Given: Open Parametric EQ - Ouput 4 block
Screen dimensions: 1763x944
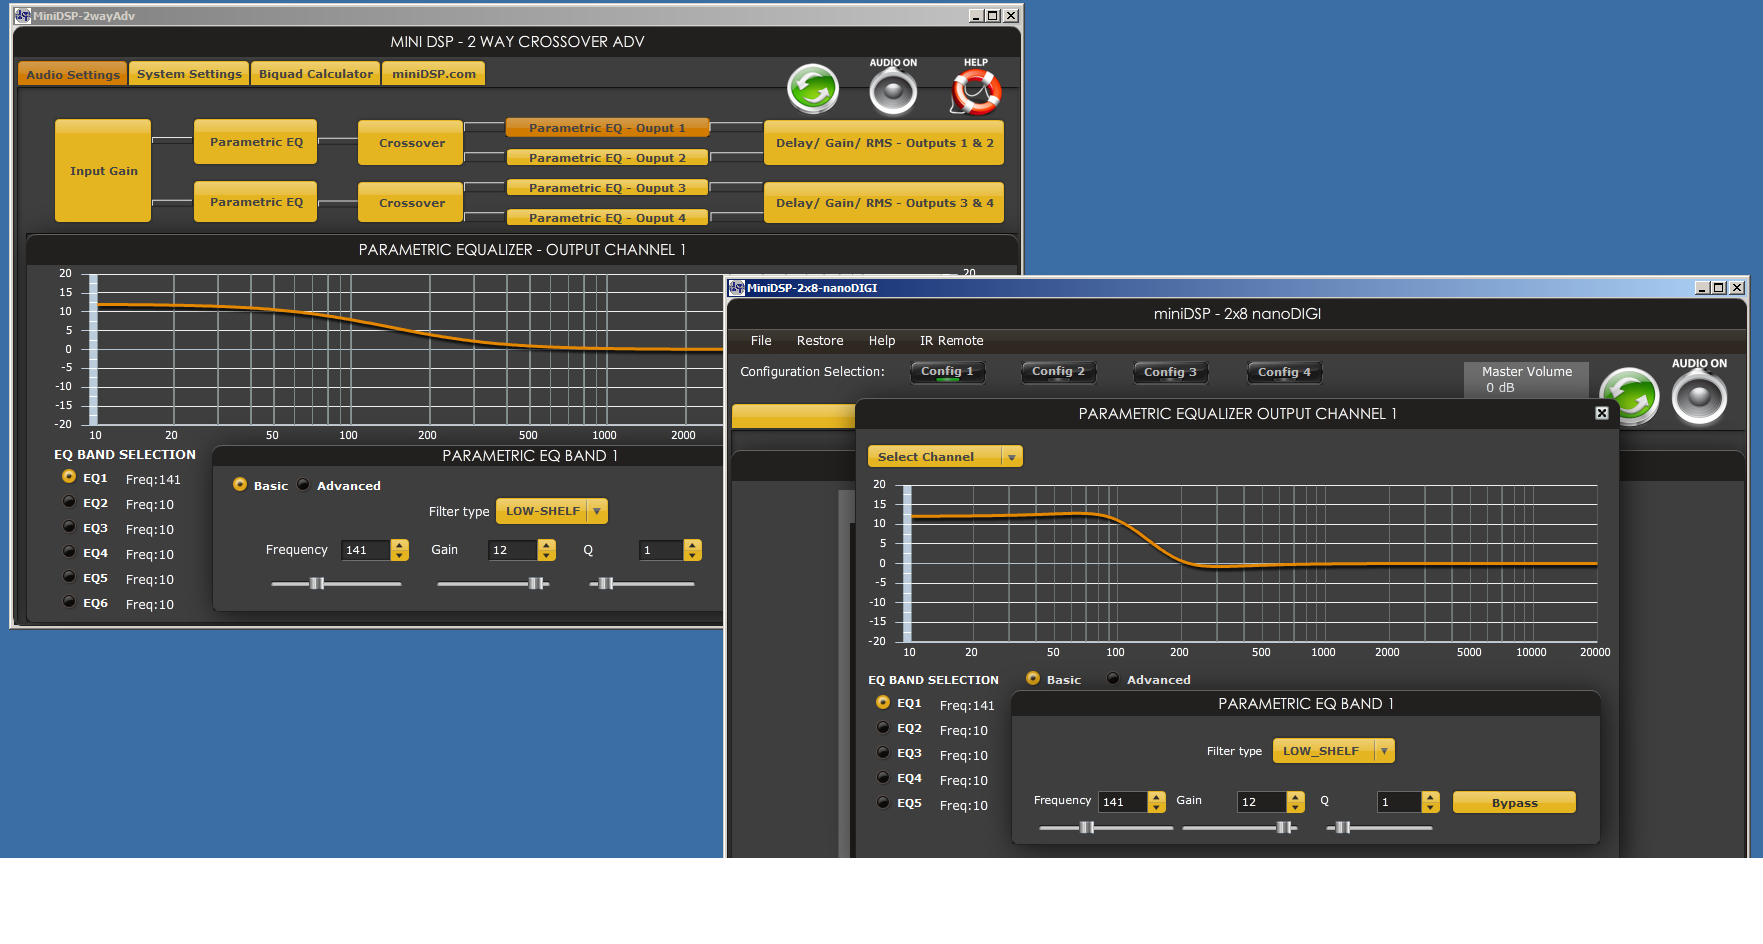Looking at the screenshot, I should (607, 218).
